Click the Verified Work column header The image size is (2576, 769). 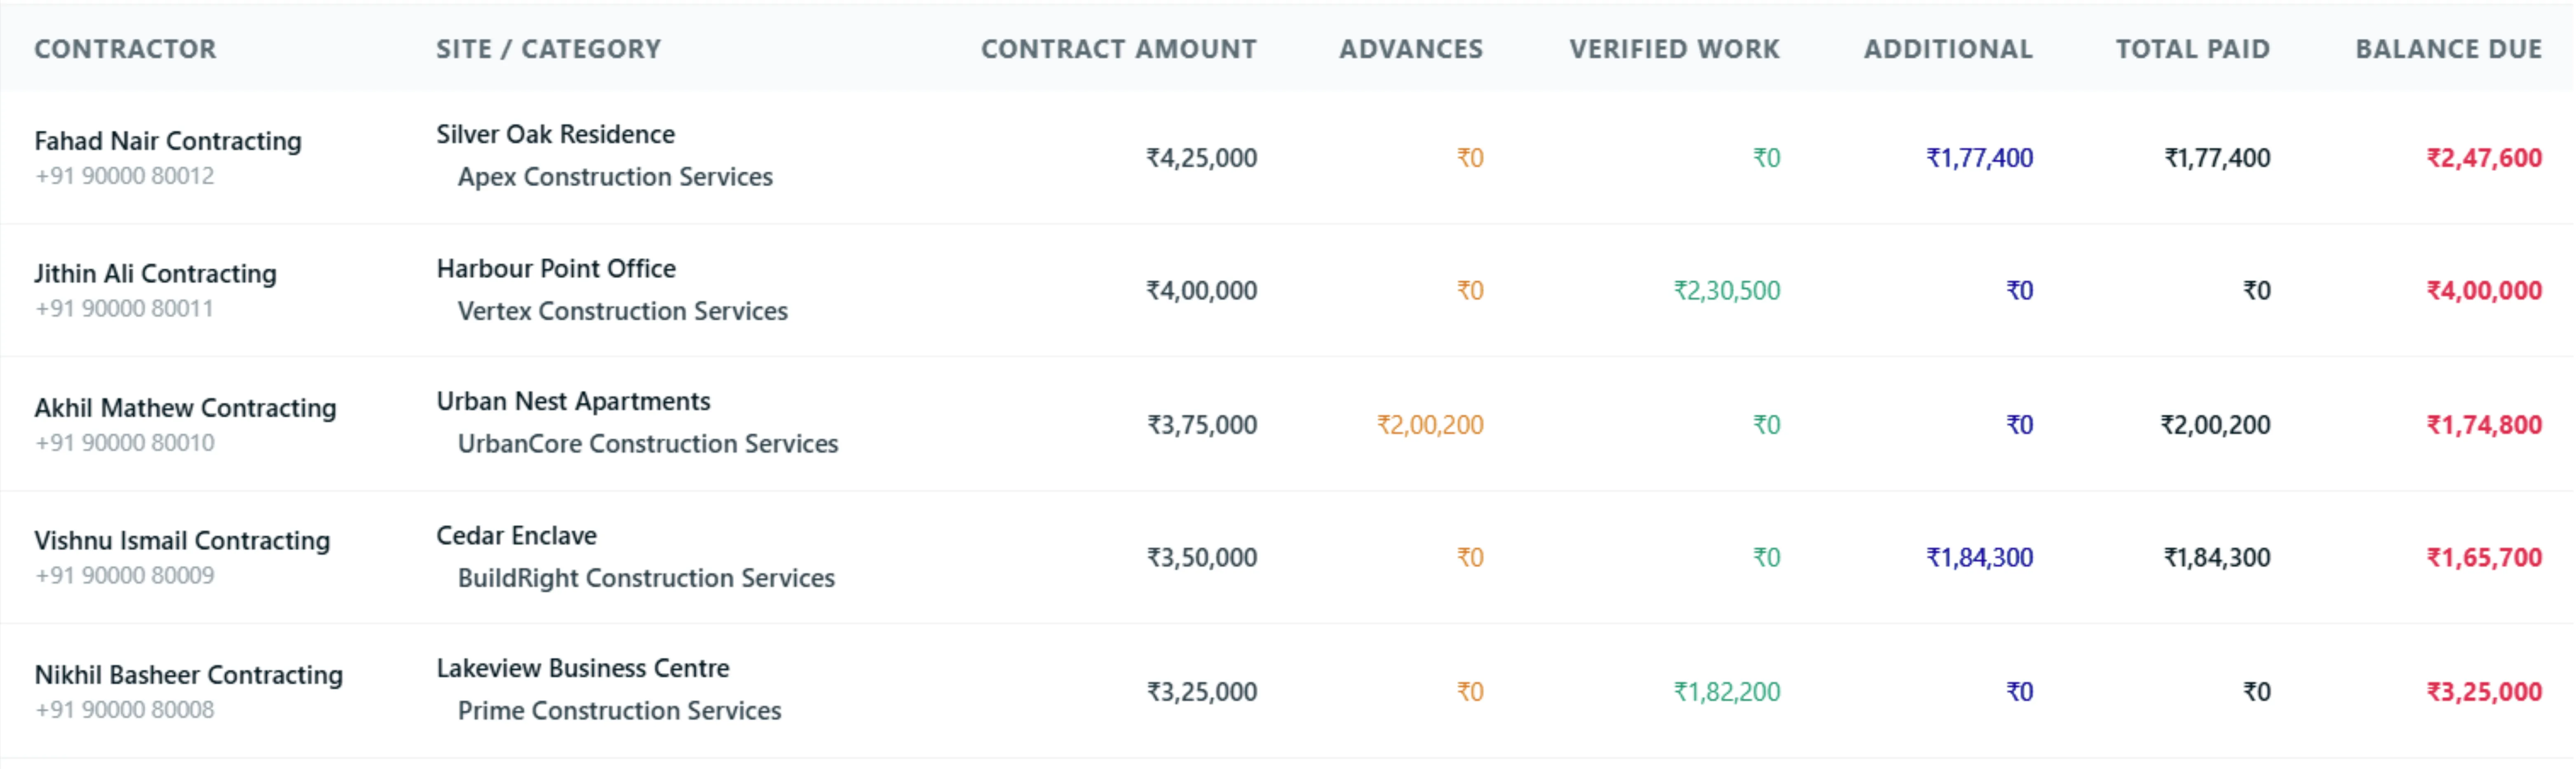tap(1674, 49)
